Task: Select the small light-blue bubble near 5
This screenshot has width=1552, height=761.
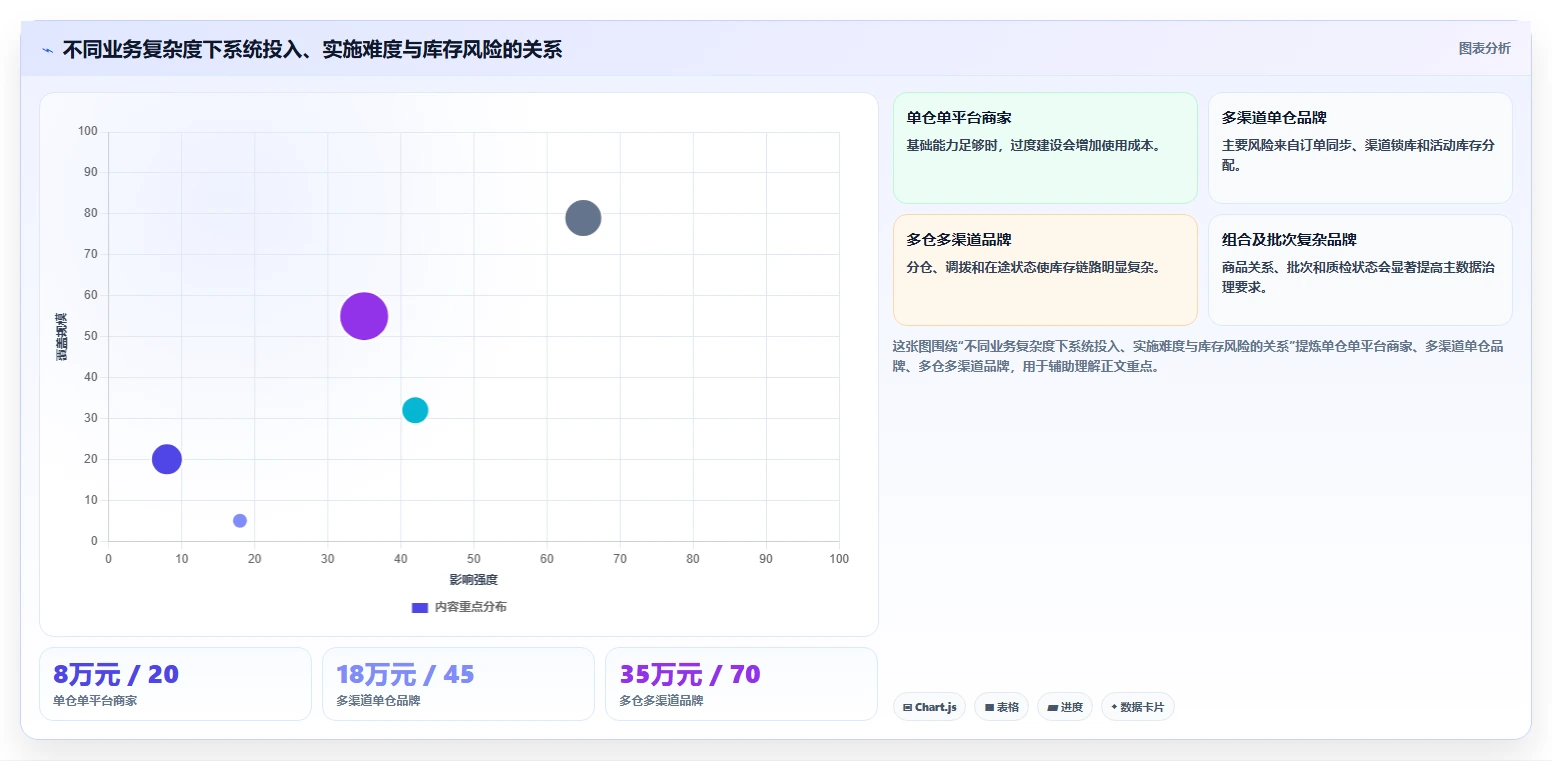Action: 240,521
